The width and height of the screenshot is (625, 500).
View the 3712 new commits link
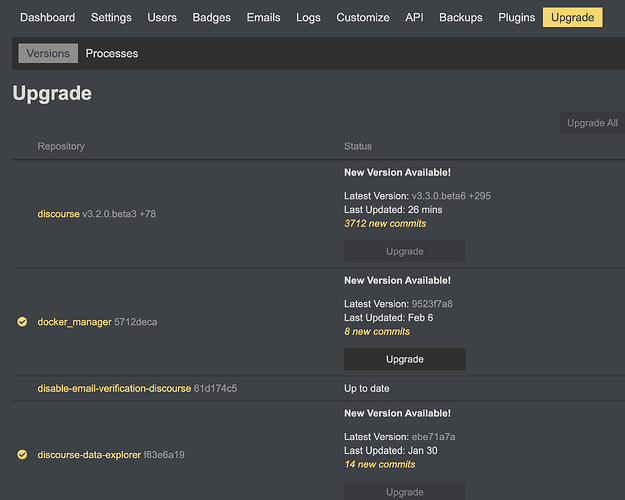[385, 223]
